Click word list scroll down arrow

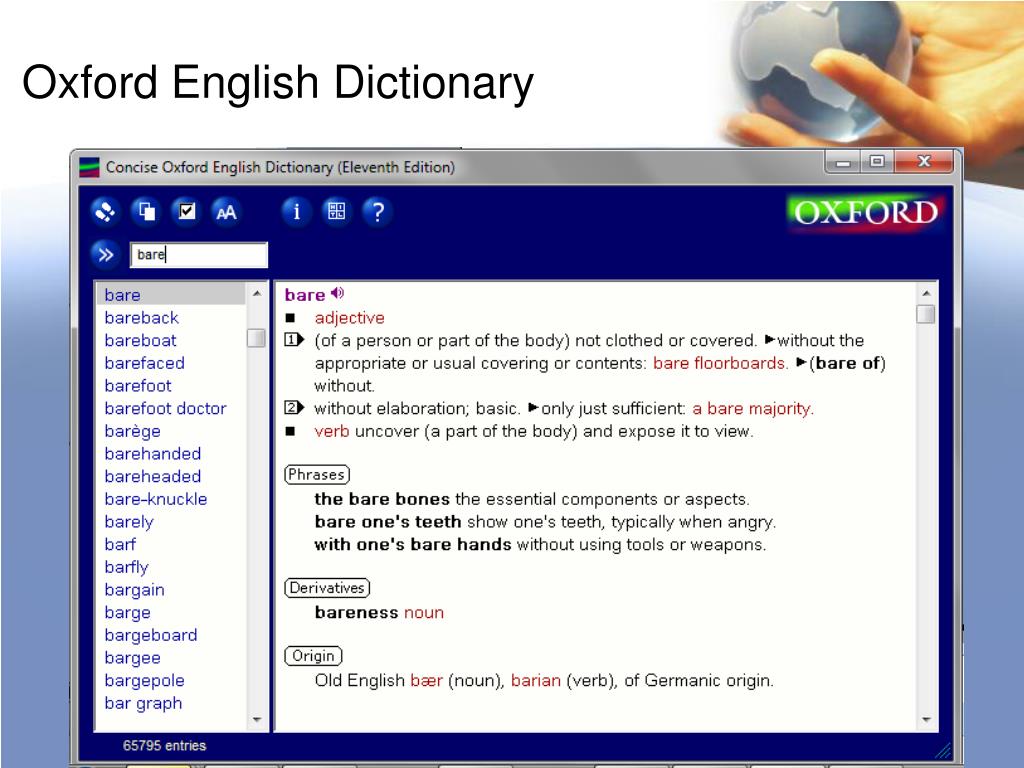coord(257,720)
